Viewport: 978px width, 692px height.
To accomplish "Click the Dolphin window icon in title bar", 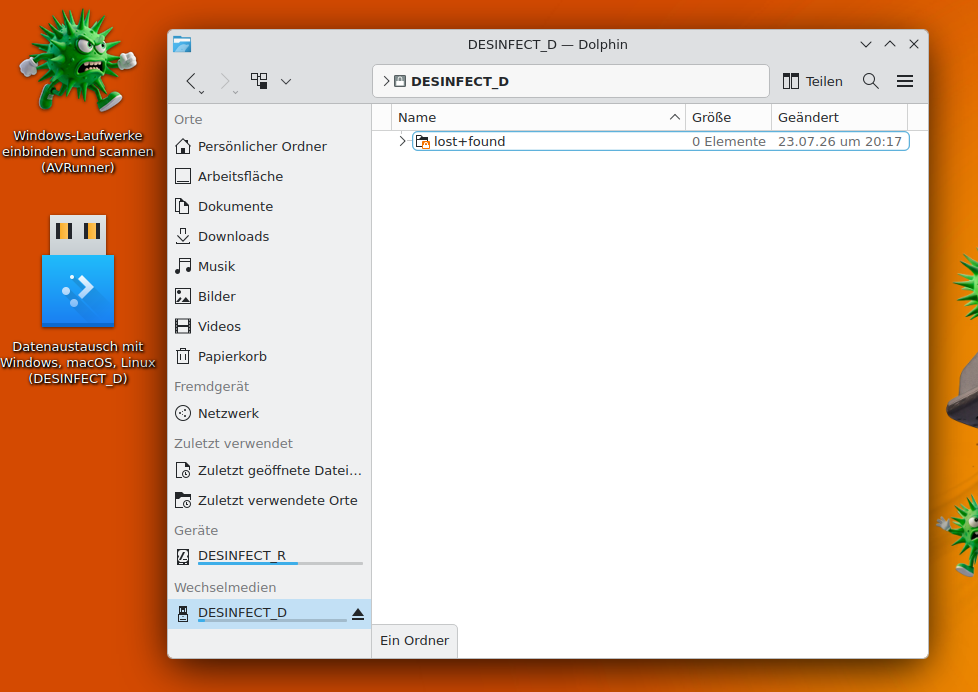I will click(182, 44).
